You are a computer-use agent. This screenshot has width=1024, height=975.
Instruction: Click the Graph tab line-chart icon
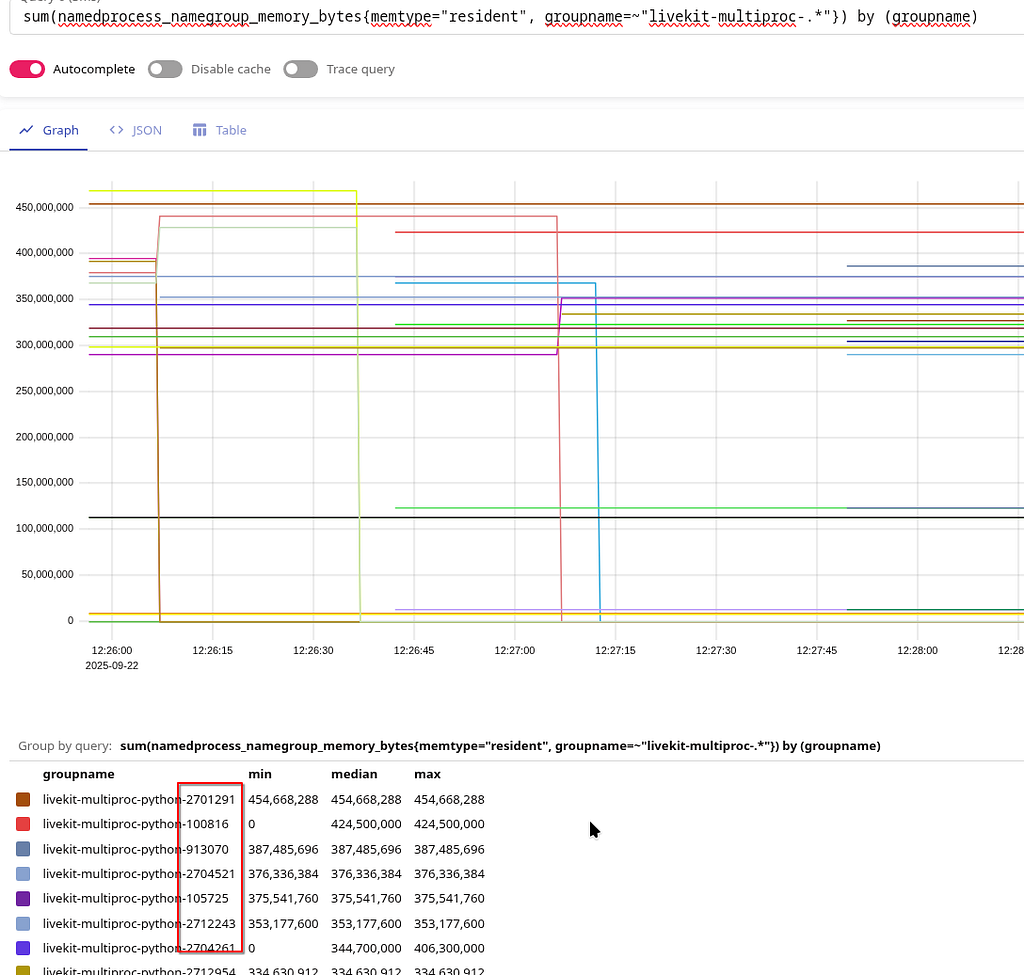(x=26, y=130)
